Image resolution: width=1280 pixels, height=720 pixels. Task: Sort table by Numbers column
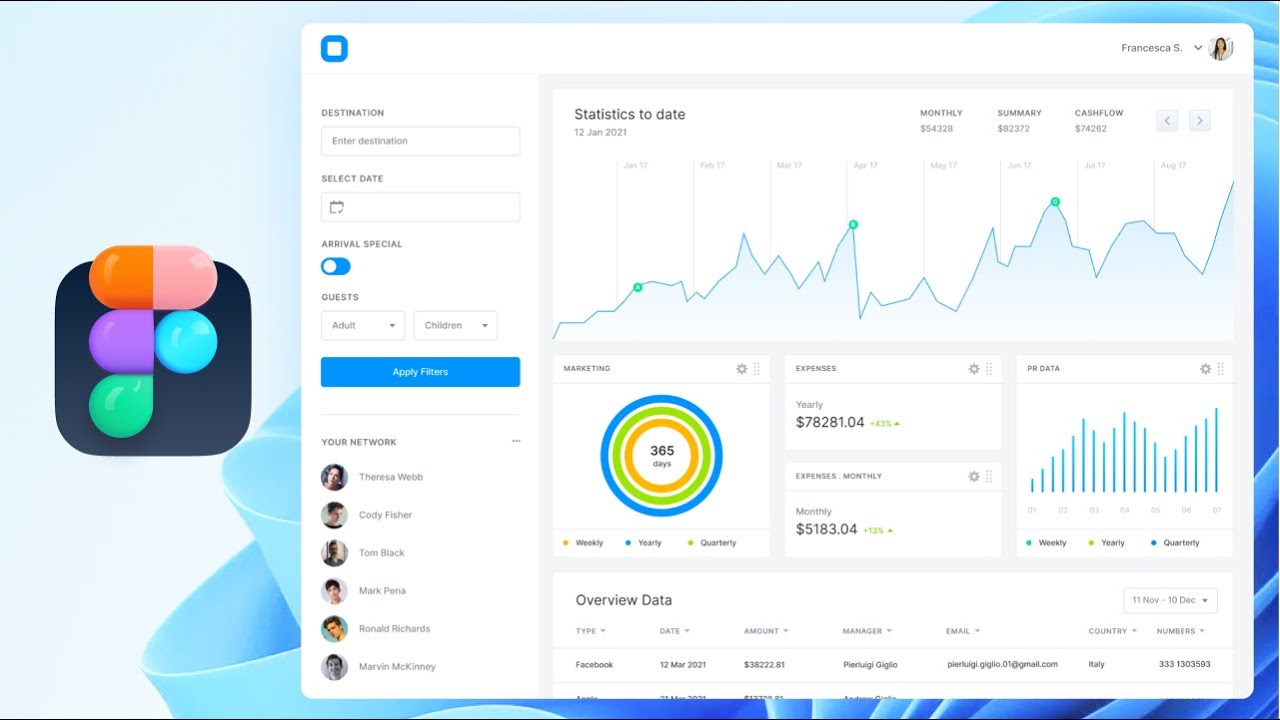coord(1181,631)
